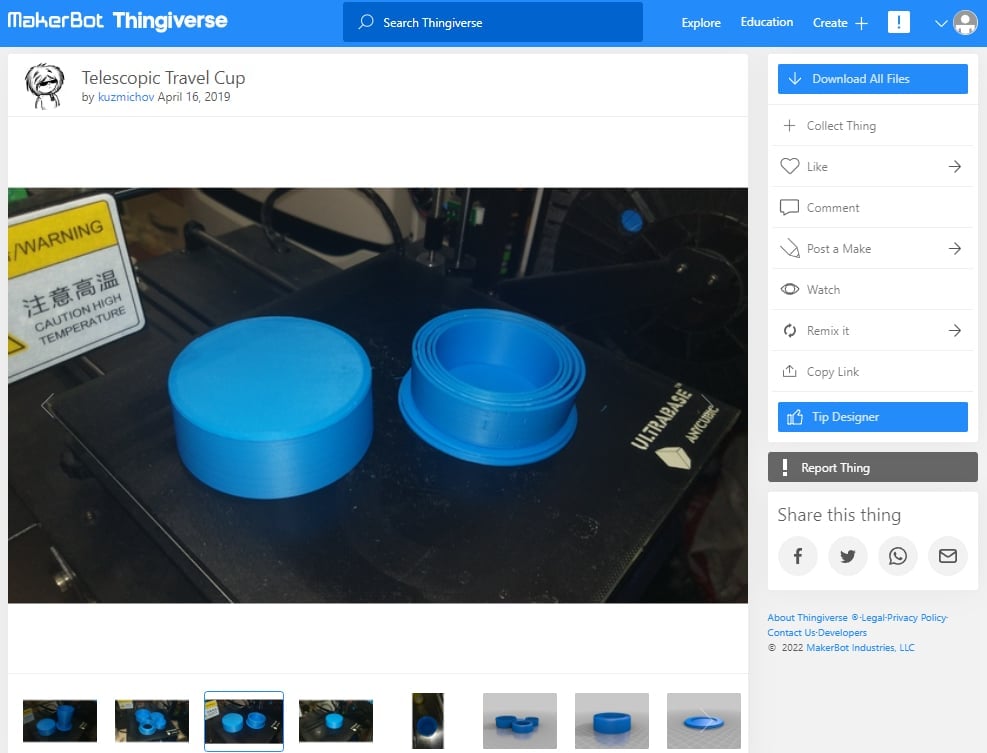Image resolution: width=987 pixels, height=753 pixels.
Task: Click the Post a Make icon
Action: [x=789, y=248]
